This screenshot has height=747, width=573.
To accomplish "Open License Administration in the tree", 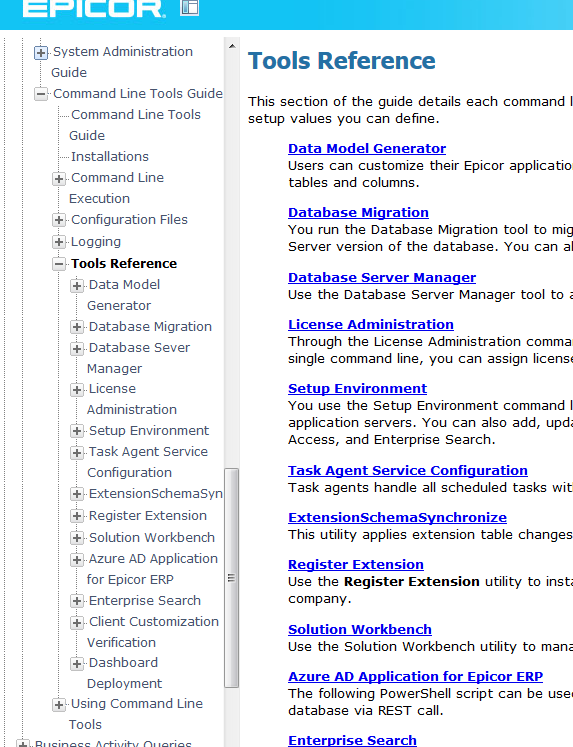I will coord(132,399).
